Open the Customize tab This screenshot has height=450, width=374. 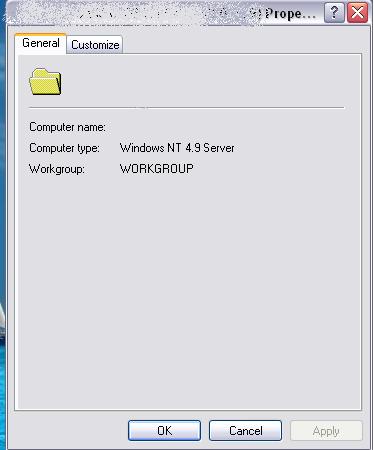tap(95, 45)
